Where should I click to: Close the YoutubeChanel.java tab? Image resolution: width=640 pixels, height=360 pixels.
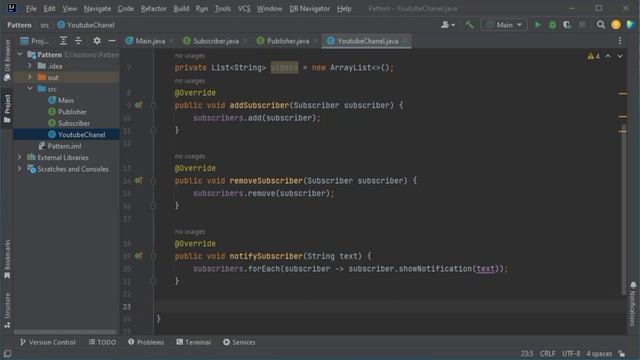coord(404,41)
